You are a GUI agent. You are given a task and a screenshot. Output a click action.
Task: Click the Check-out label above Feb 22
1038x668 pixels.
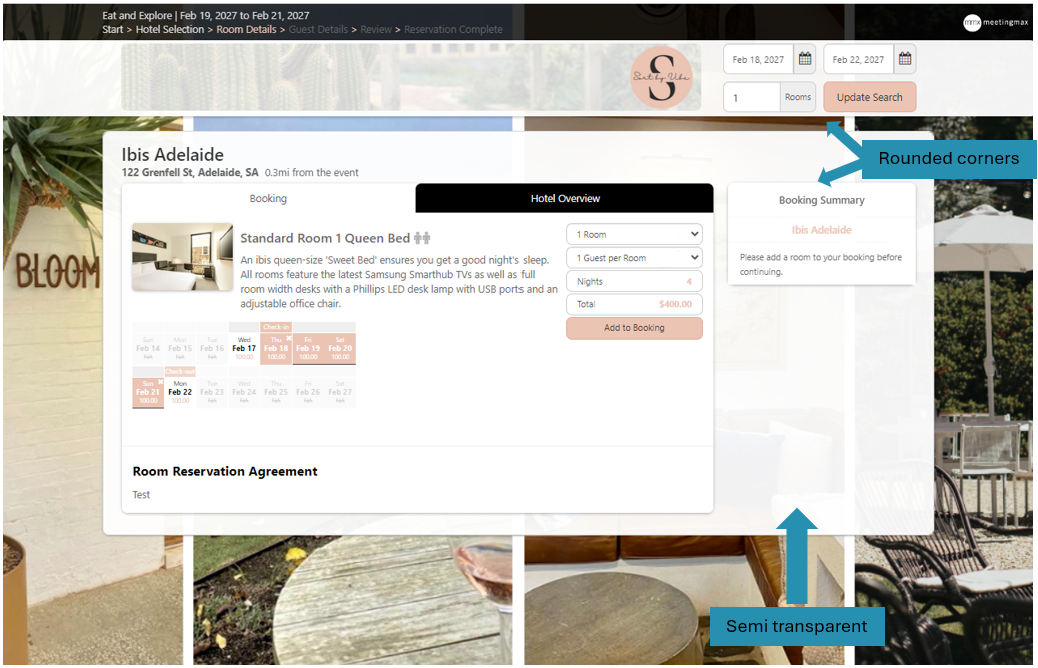[x=180, y=371]
